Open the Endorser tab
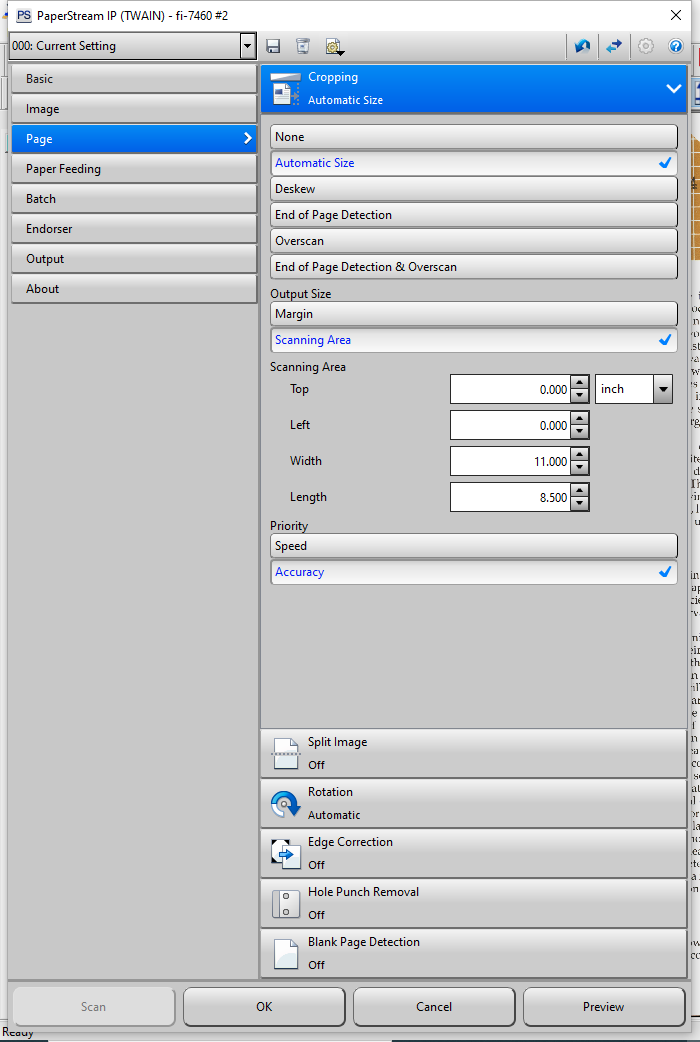Viewport: 700px width, 1042px height. click(x=133, y=229)
